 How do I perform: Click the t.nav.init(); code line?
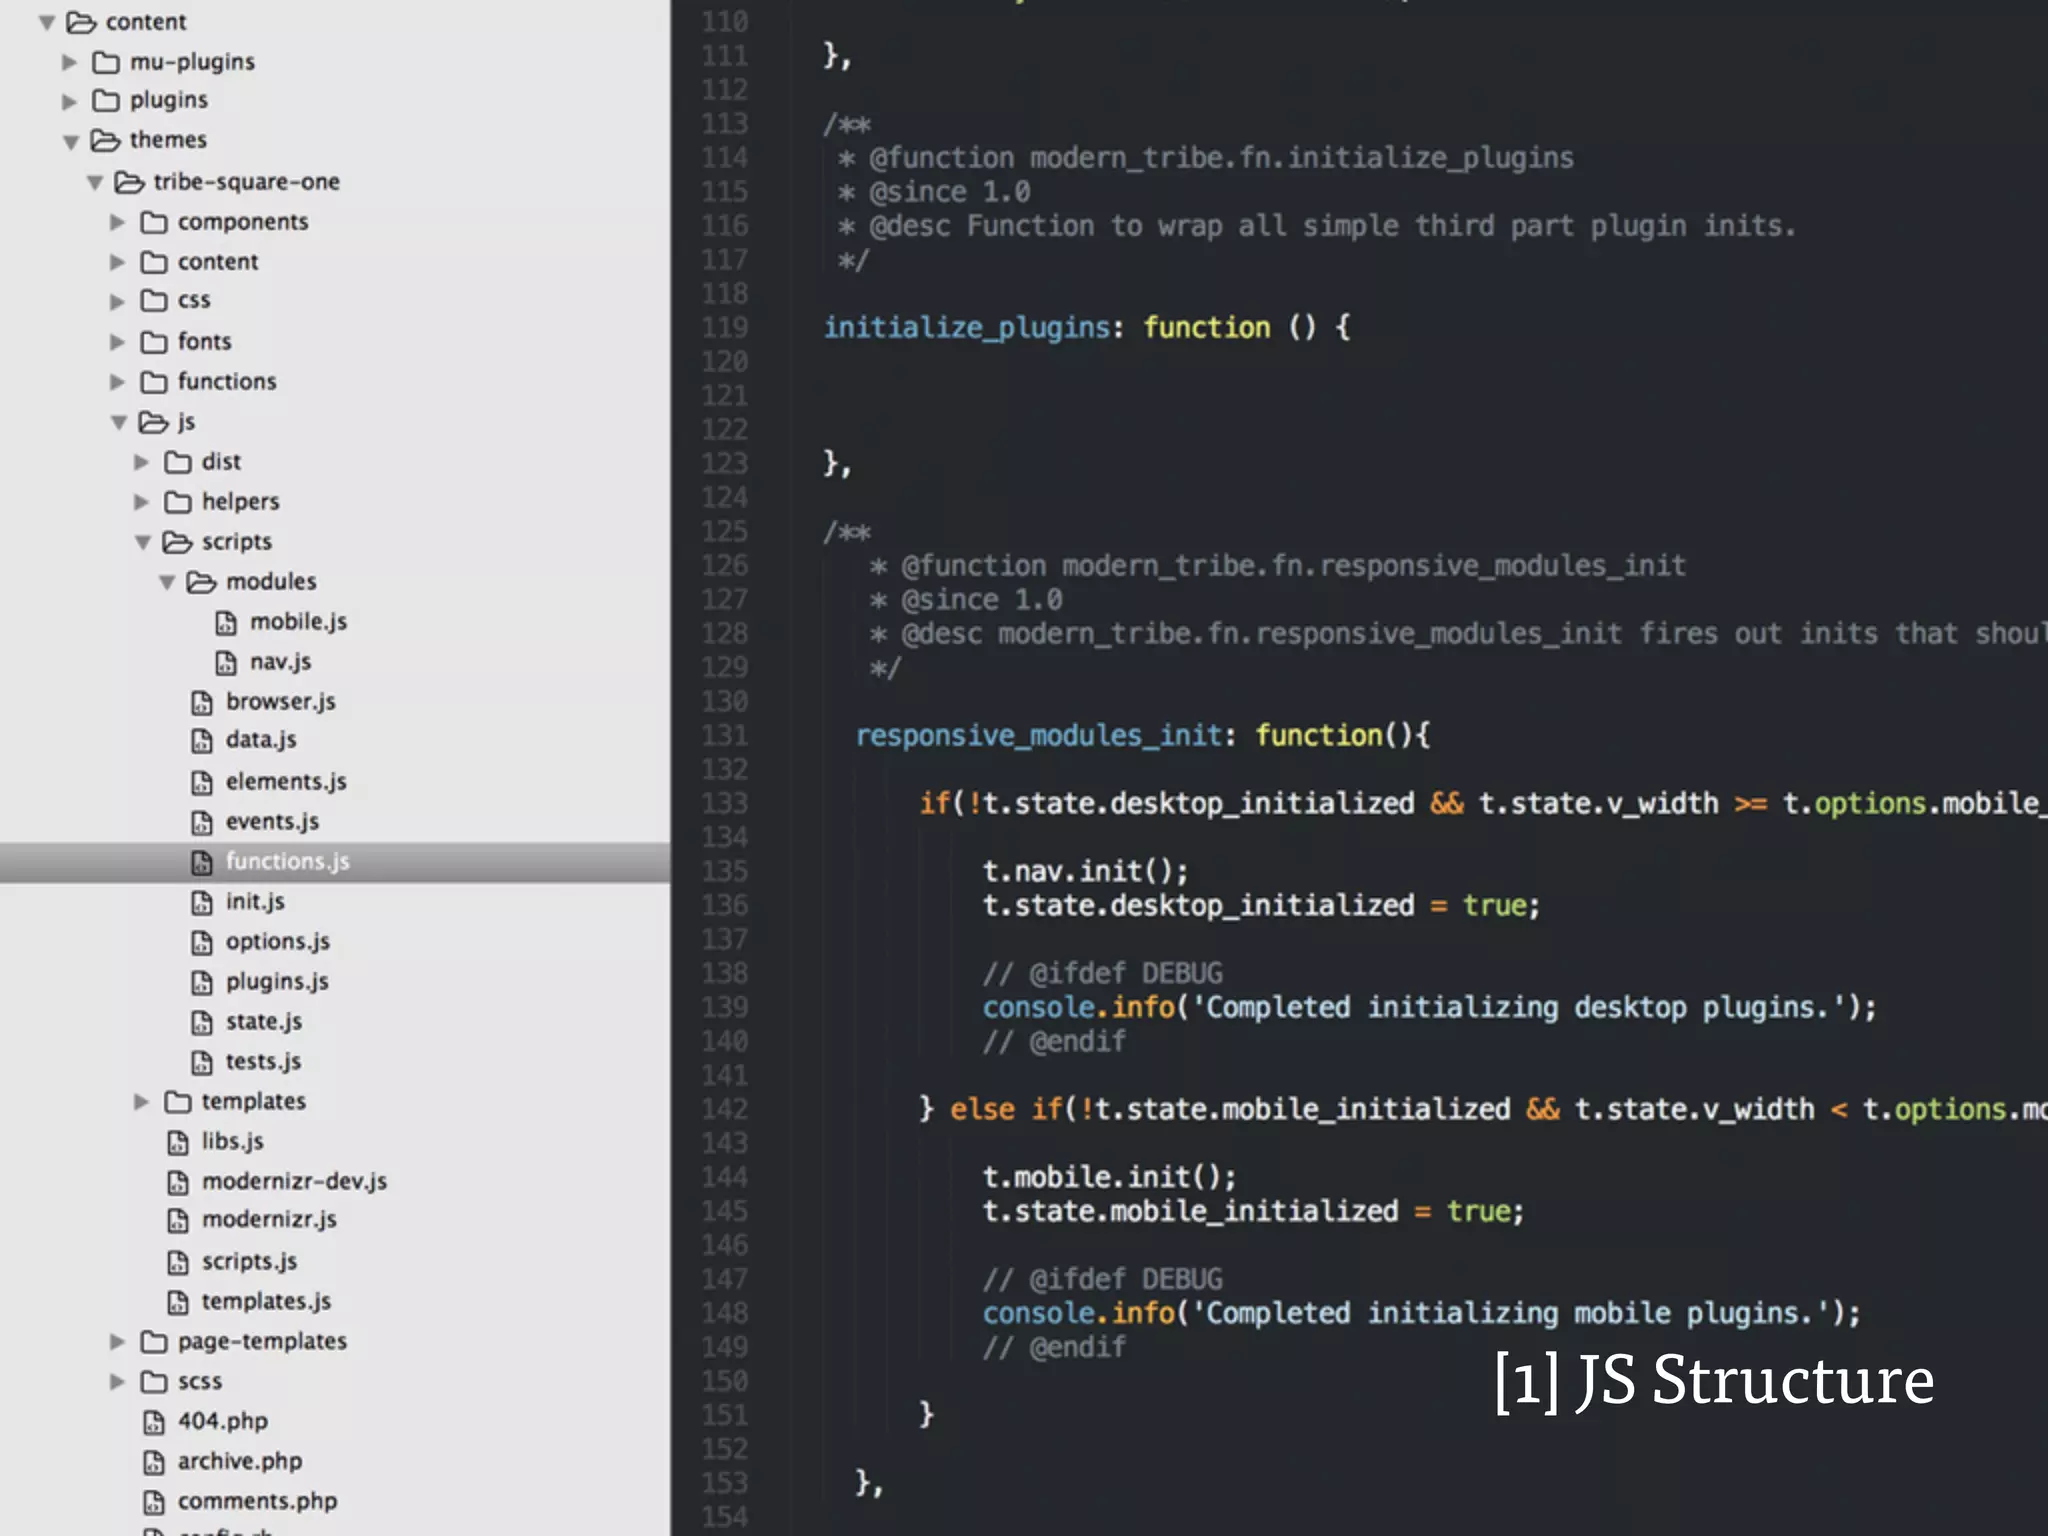point(1085,872)
